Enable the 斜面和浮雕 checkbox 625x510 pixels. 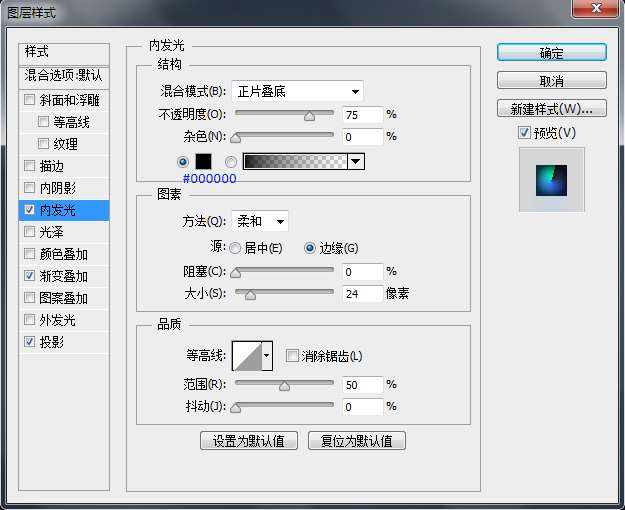[x=29, y=99]
